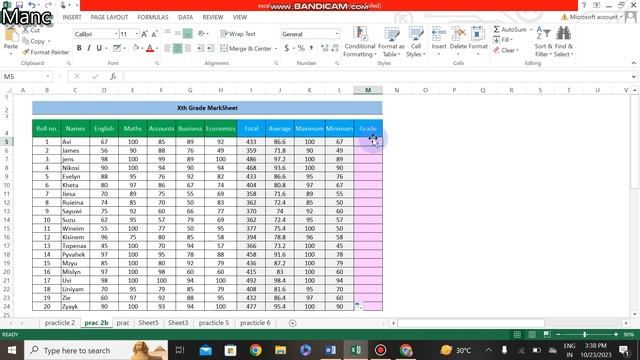This screenshot has height=360, width=640.
Task: Open the General number format dropdown
Action: click(x=337, y=34)
